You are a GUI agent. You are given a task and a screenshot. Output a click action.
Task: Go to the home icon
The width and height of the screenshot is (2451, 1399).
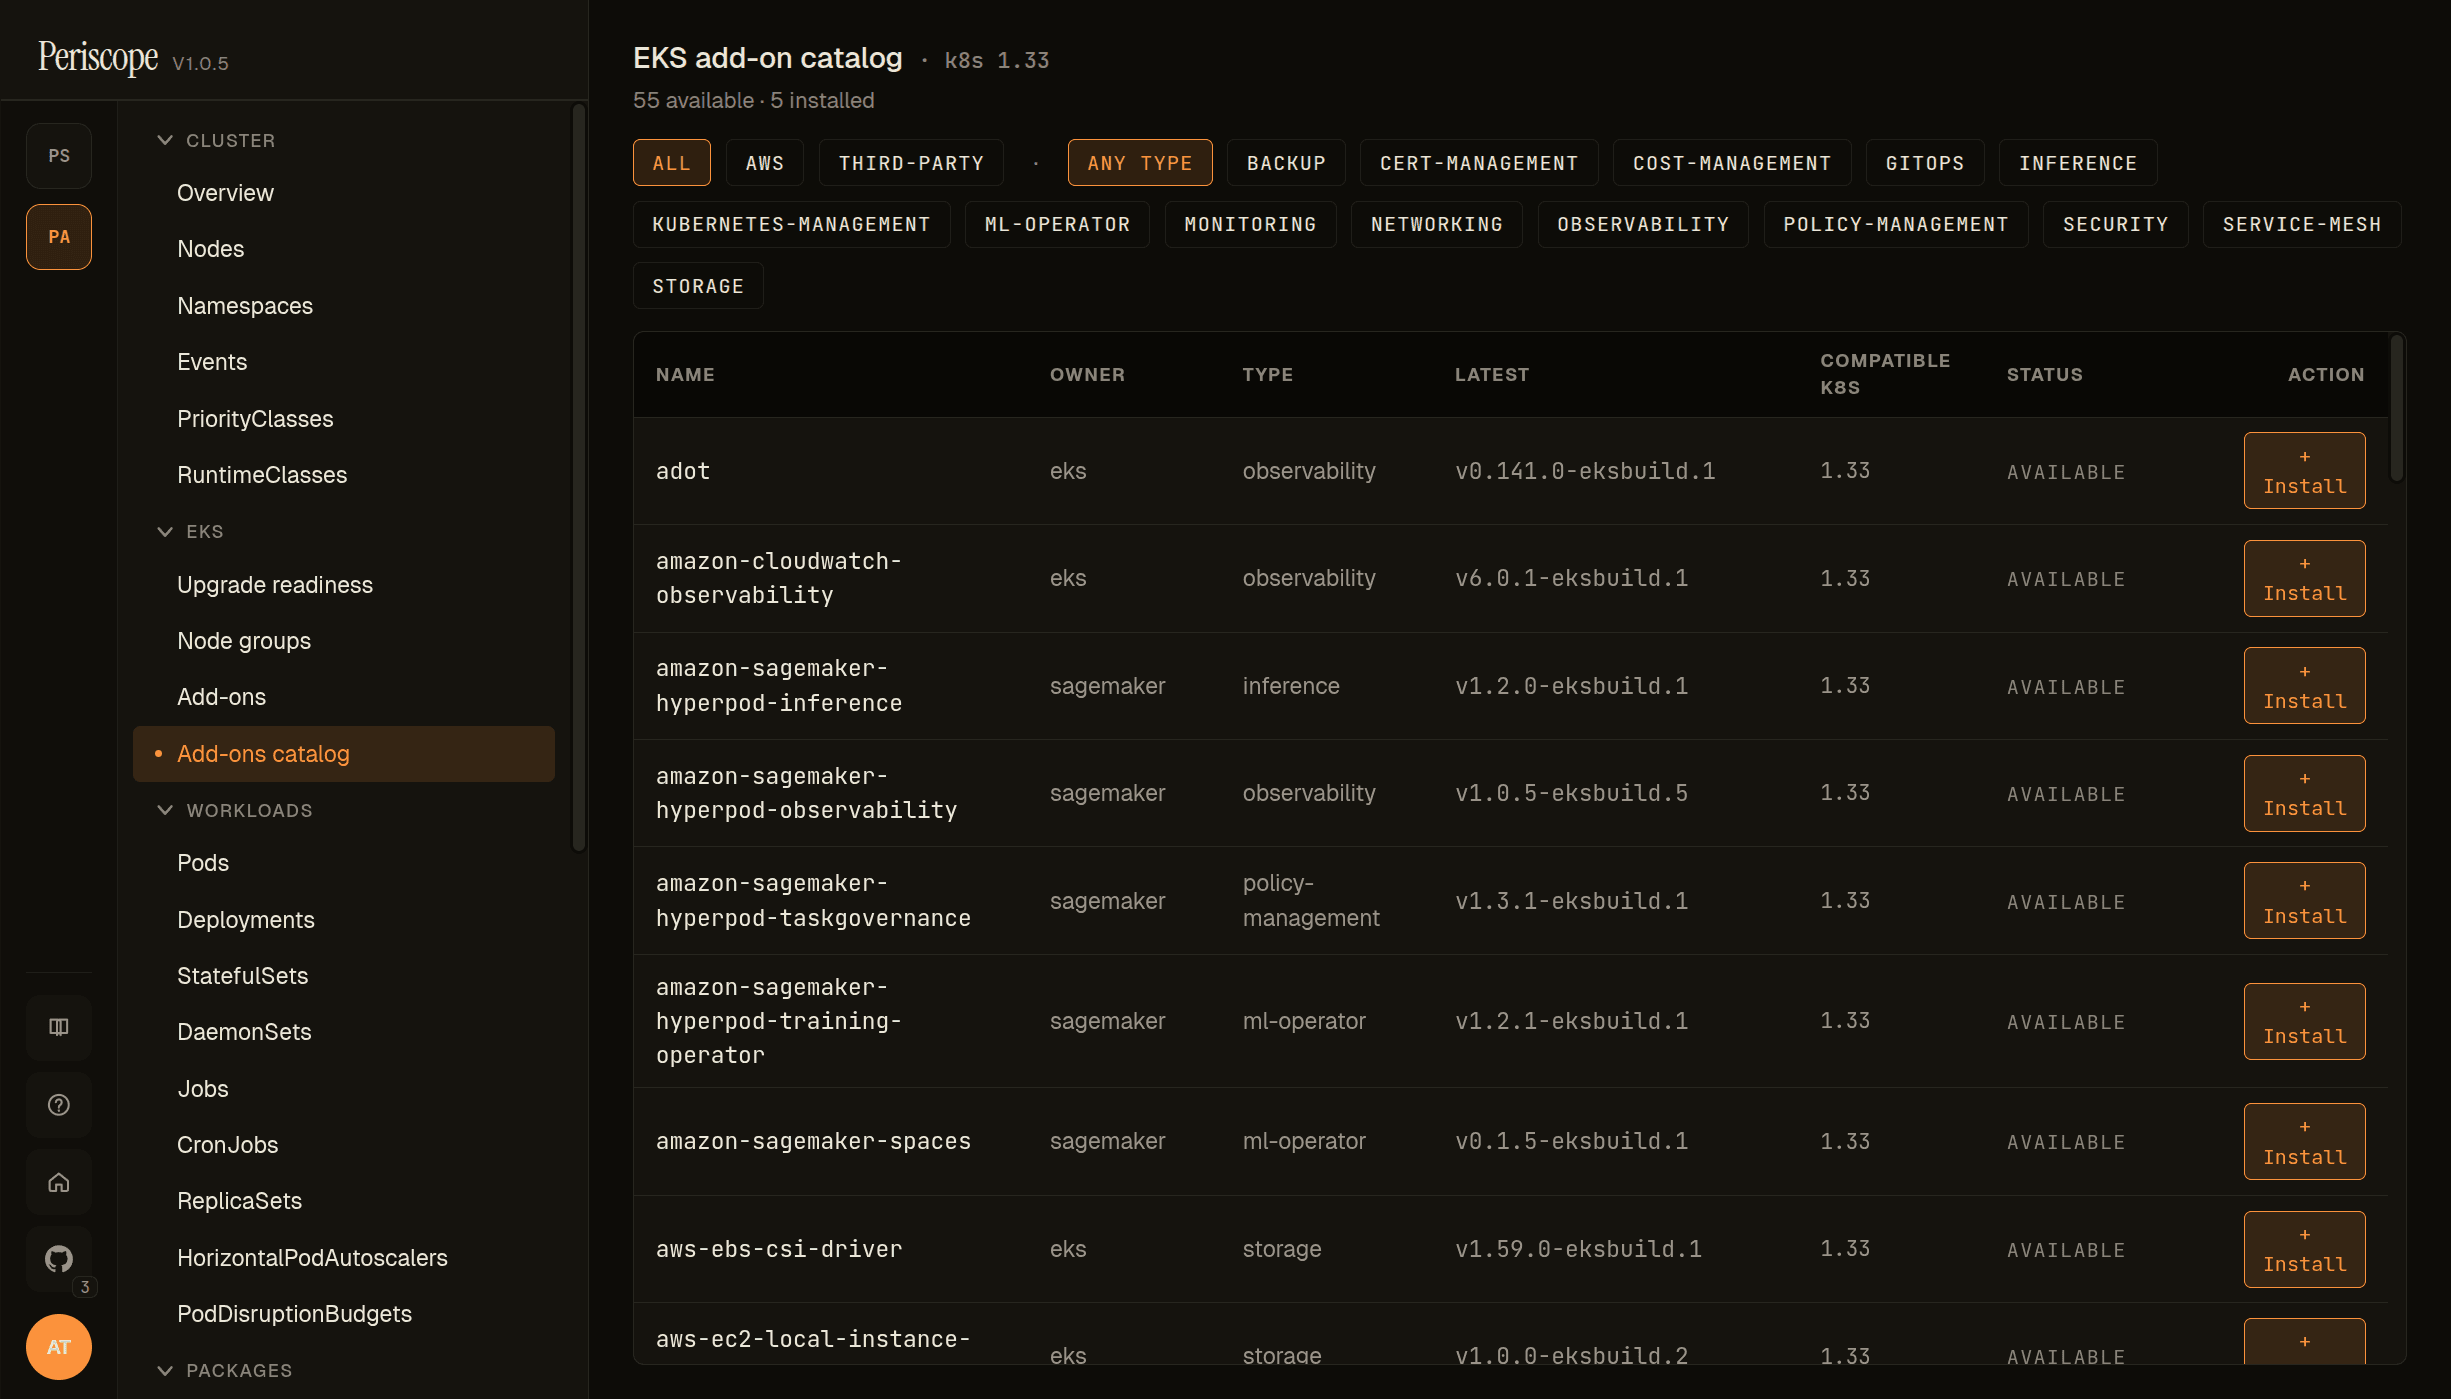59,1182
